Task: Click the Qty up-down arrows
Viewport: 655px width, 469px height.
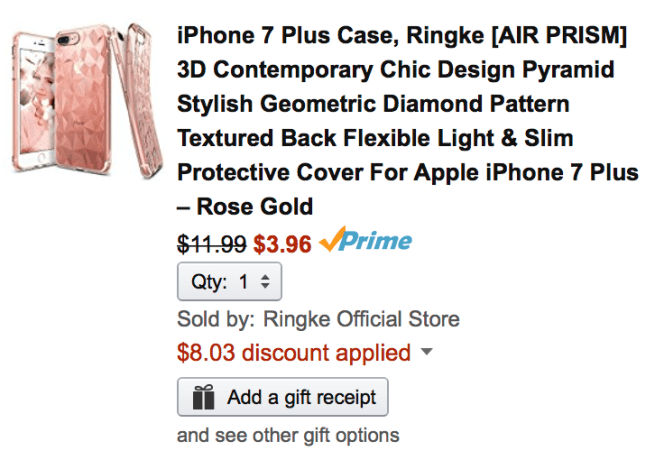Action: click(x=265, y=282)
